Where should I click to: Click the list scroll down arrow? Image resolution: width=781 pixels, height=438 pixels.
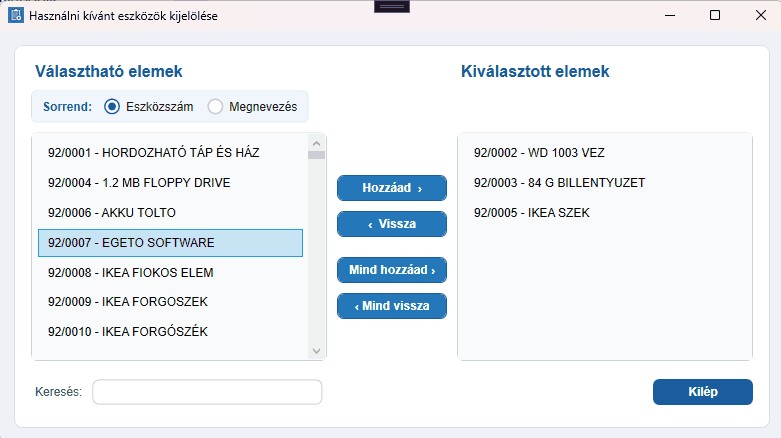(x=316, y=351)
